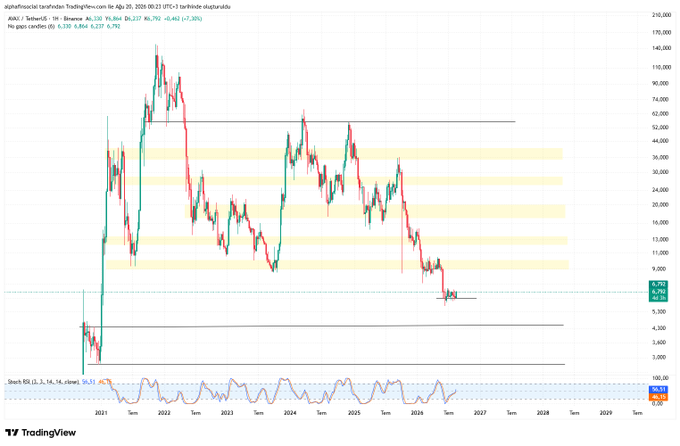Screen dimensions: 680x446
Task: Click the Stoch RSI legend value 56,51
Action: click(88, 382)
